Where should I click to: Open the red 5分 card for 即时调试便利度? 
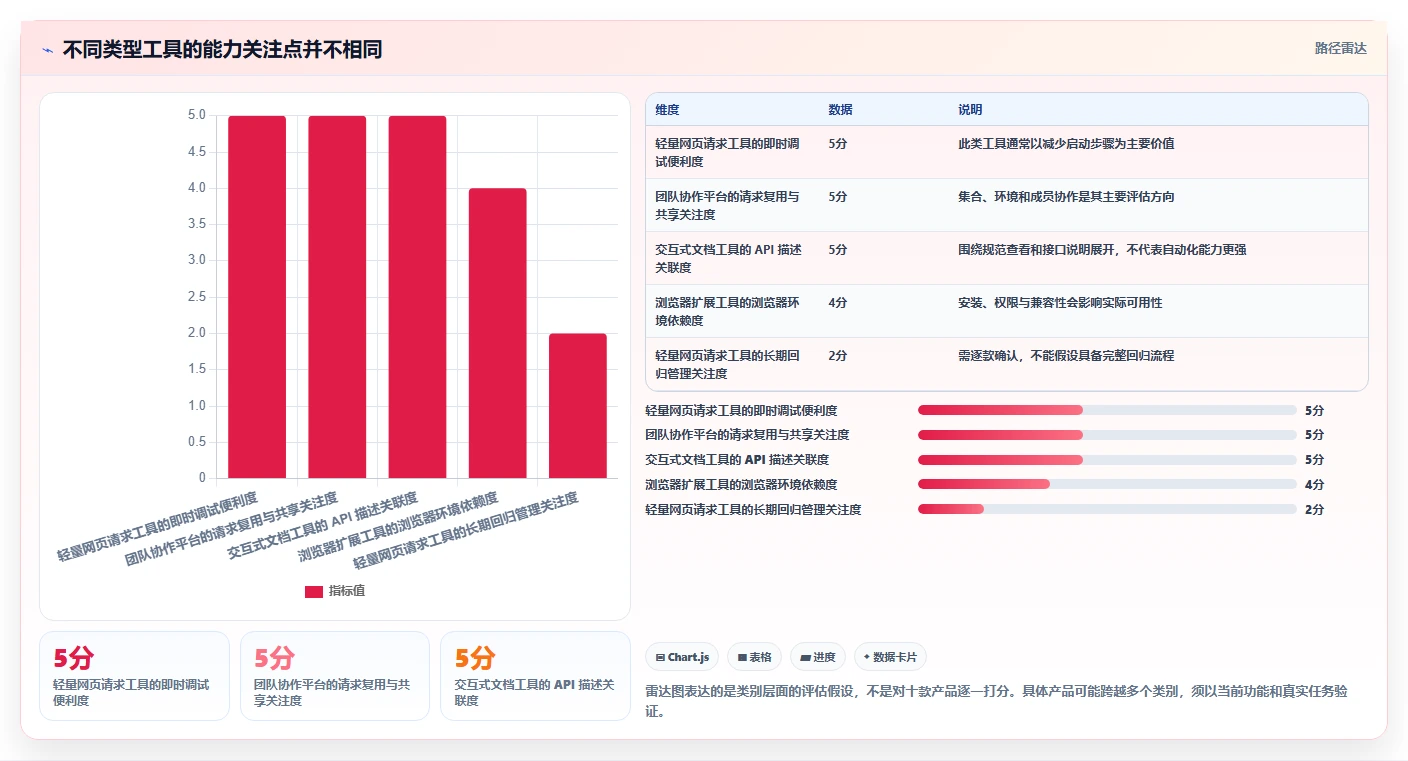pos(134,676)
